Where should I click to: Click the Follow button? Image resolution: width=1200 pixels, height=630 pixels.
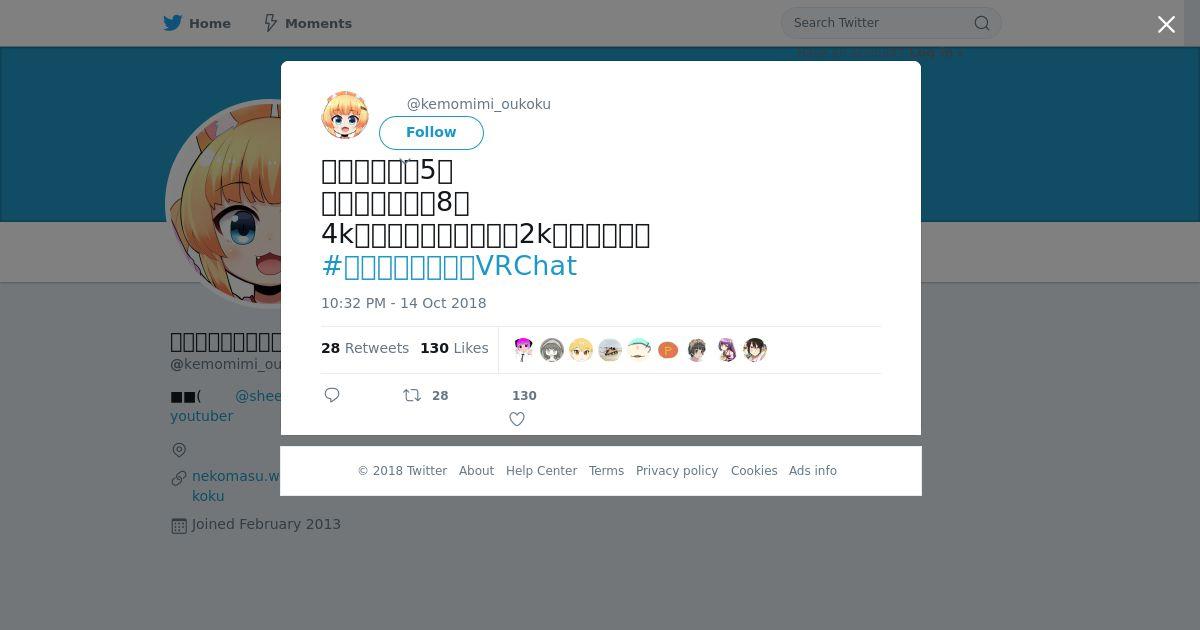[x=431, y=132]
